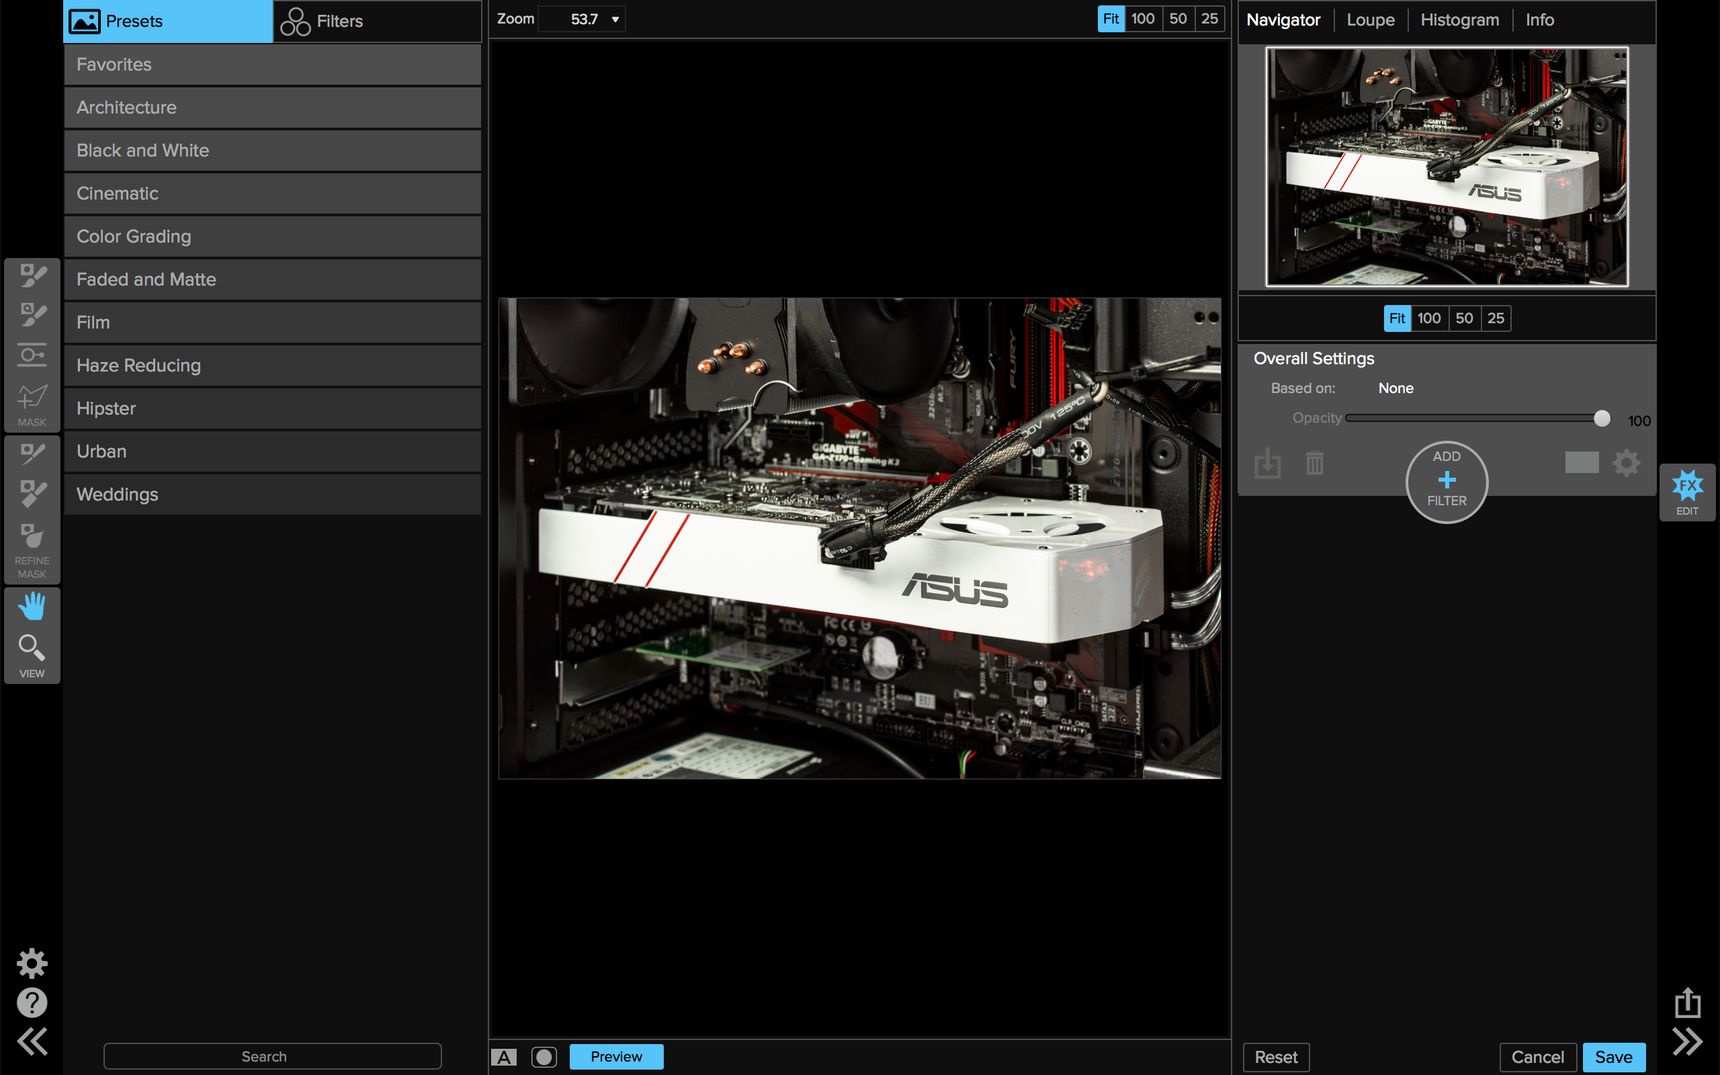1720x1075 pixels.
Task: Click the save preset download icon
Action: pos(1267,463)
